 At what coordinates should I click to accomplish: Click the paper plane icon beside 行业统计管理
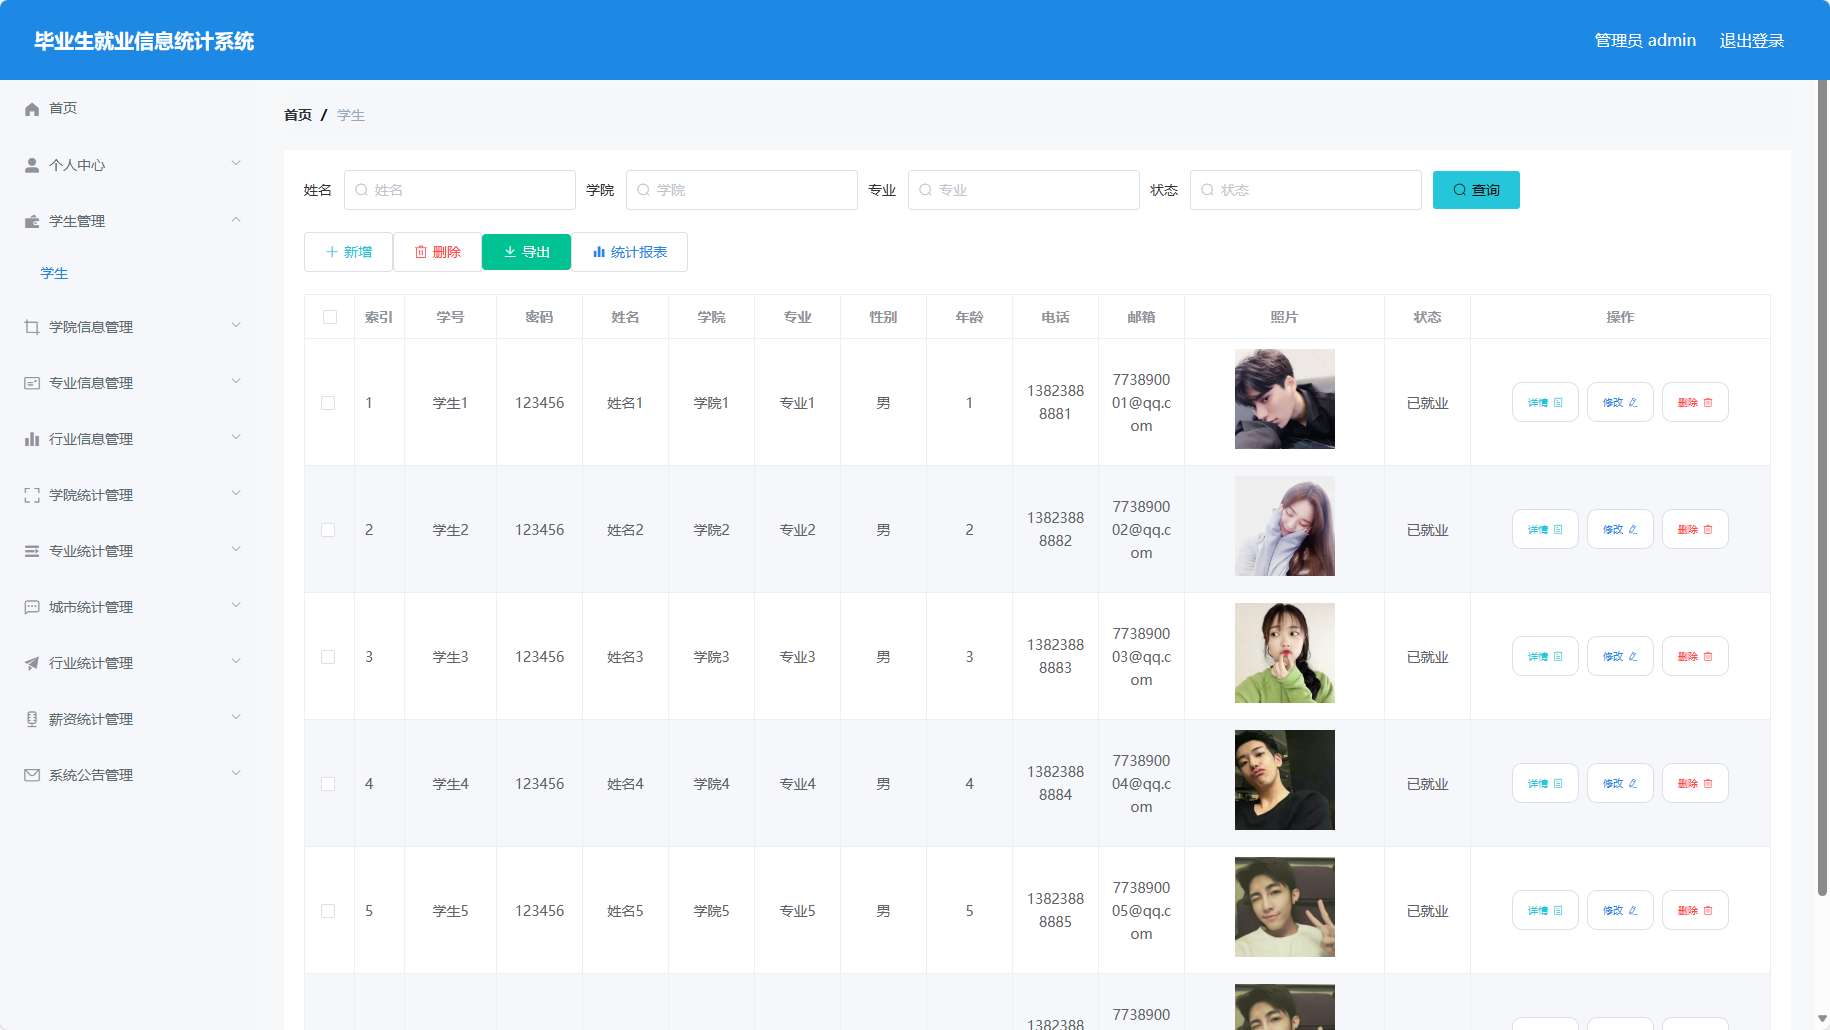[x=32, y=663]
